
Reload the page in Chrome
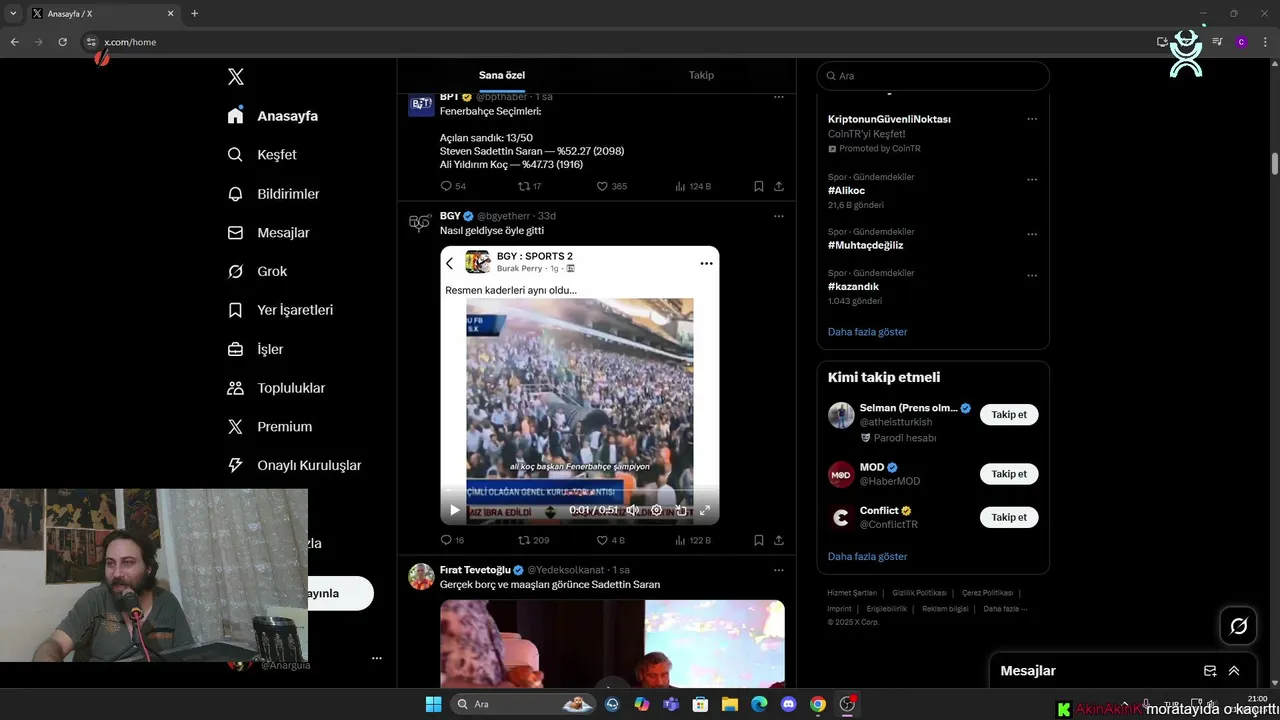tap(62, 42)
